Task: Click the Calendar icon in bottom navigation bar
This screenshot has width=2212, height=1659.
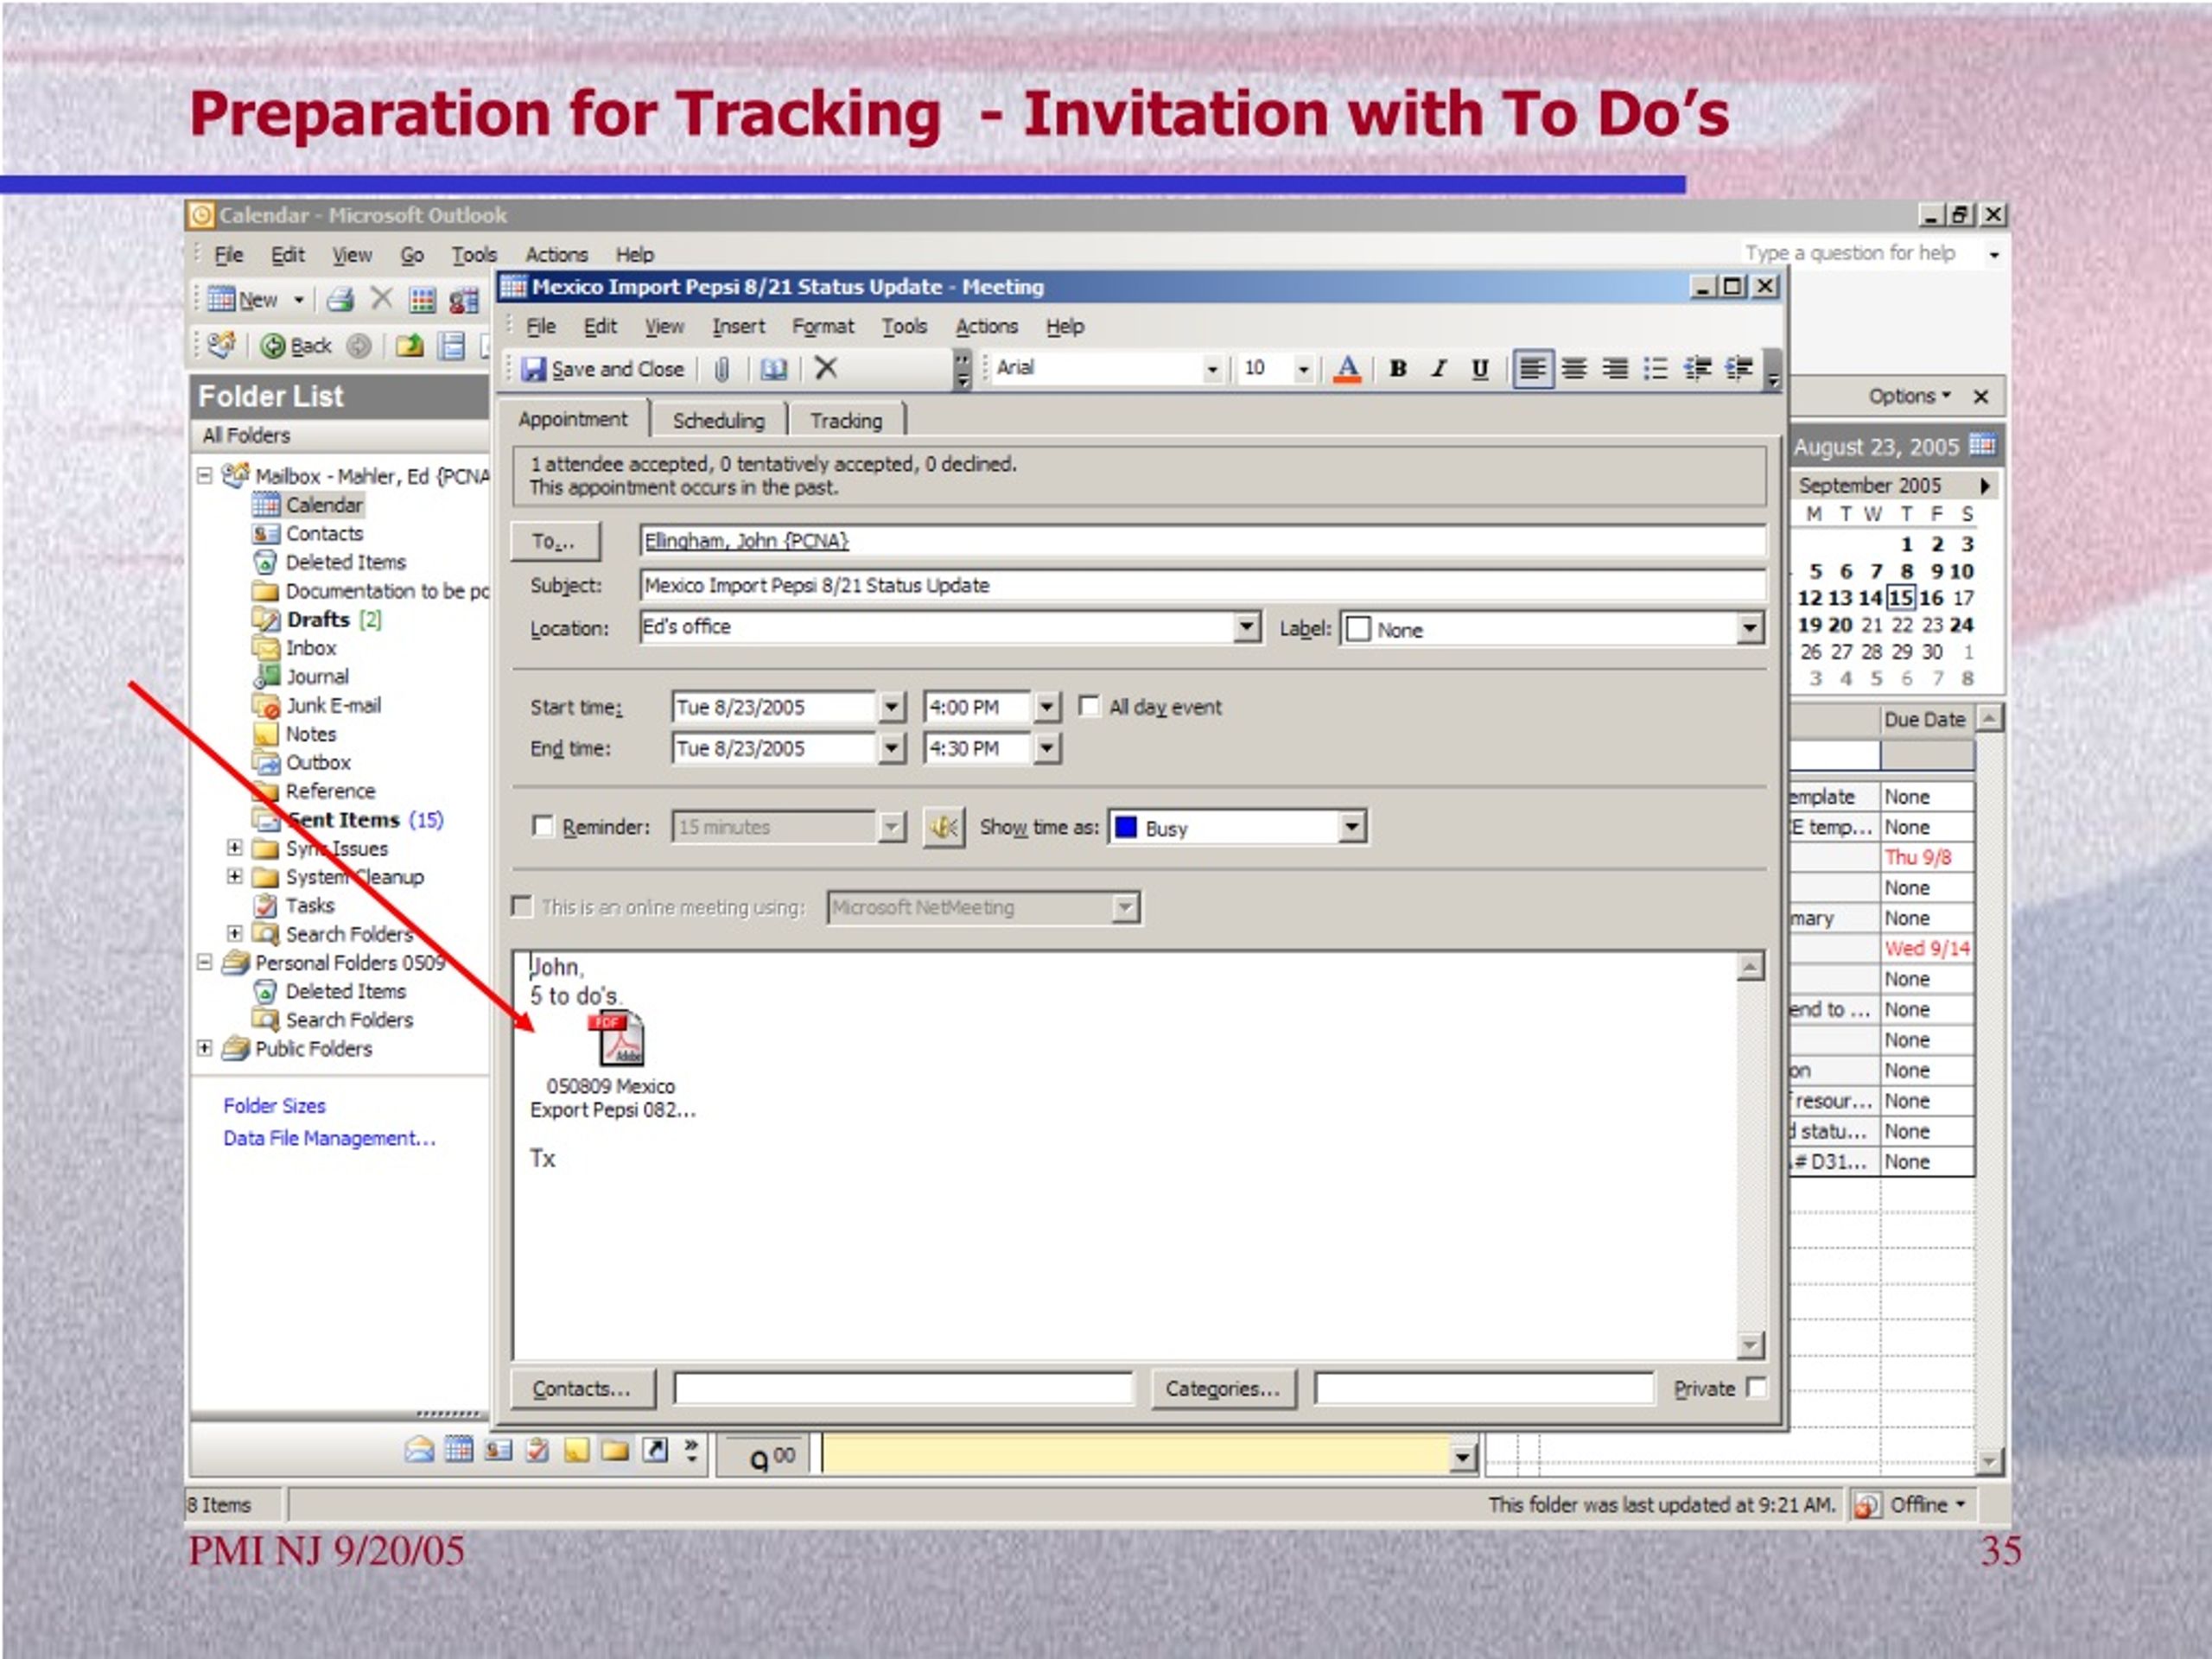Action: (458, 1450)
